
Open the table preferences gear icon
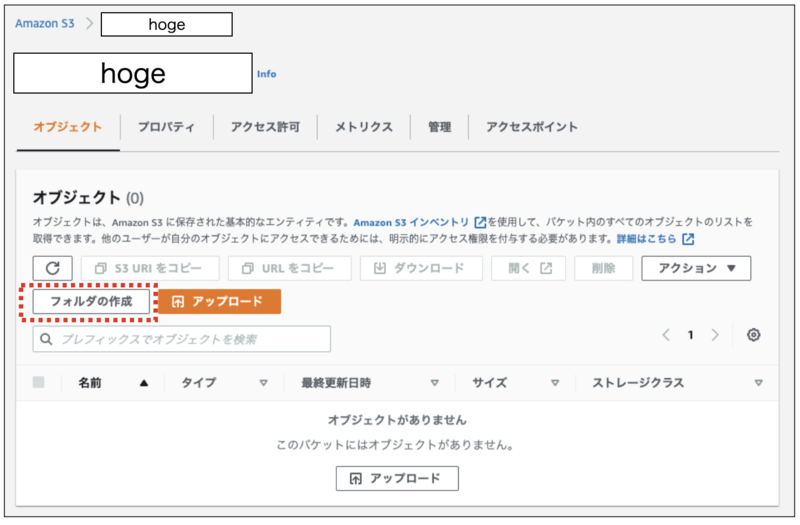tap(753, 335)
